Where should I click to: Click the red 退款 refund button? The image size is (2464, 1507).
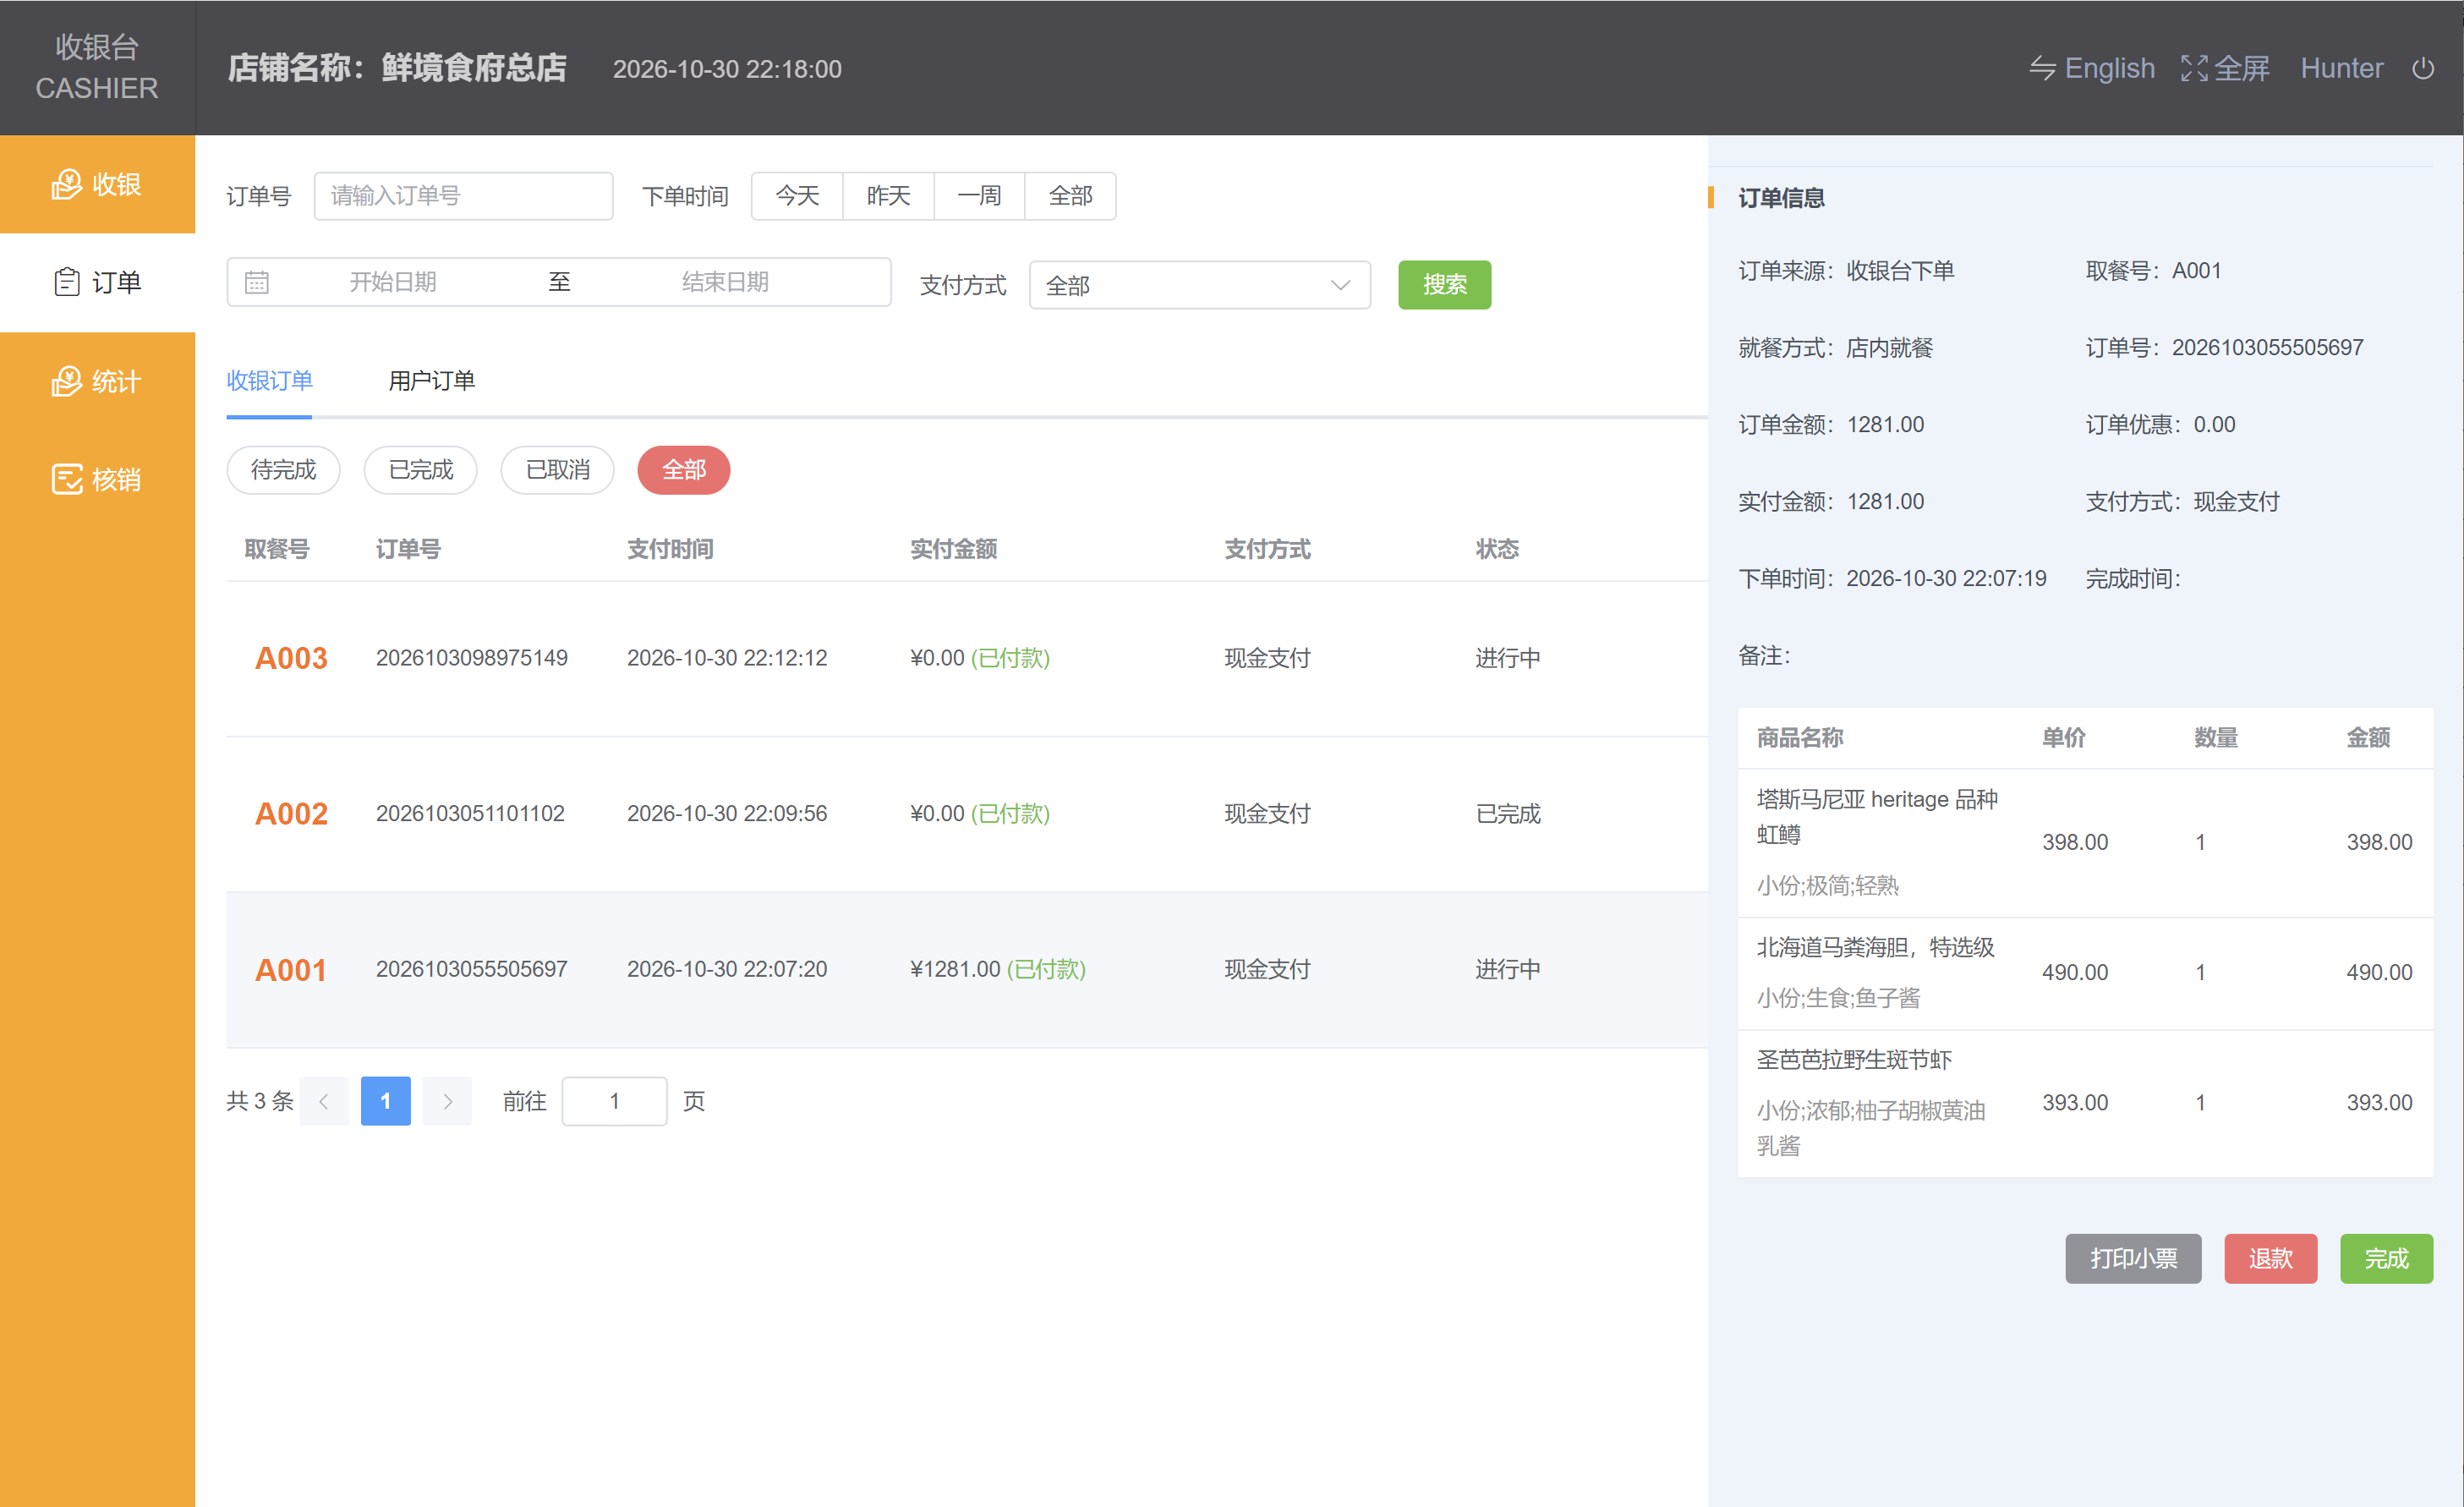[x=2270, y=1258]
